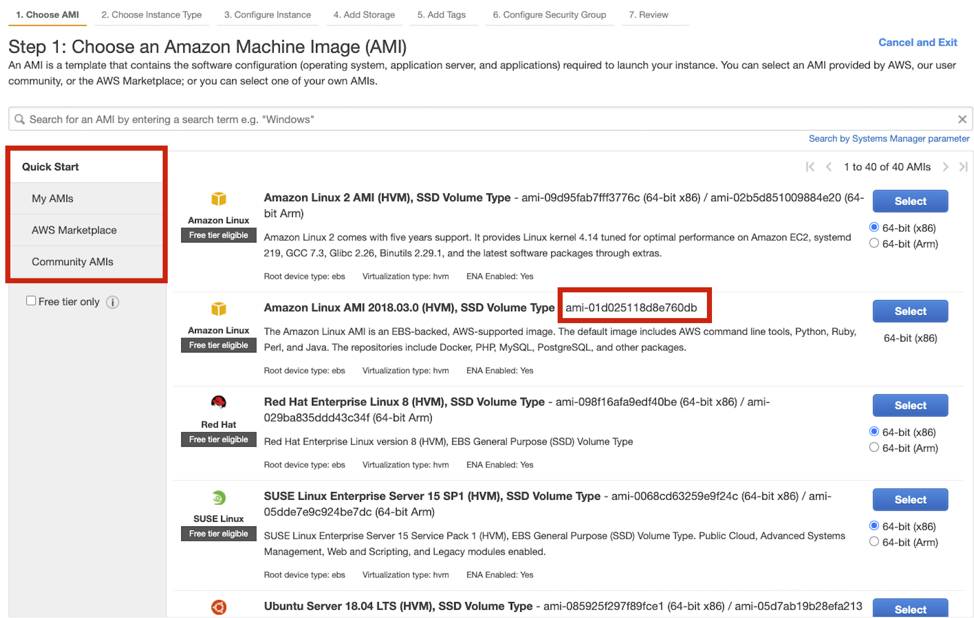Go to last page of AMIs
Image resolution: width=974 pixels, height=618 pixels.
click(963, 166)
